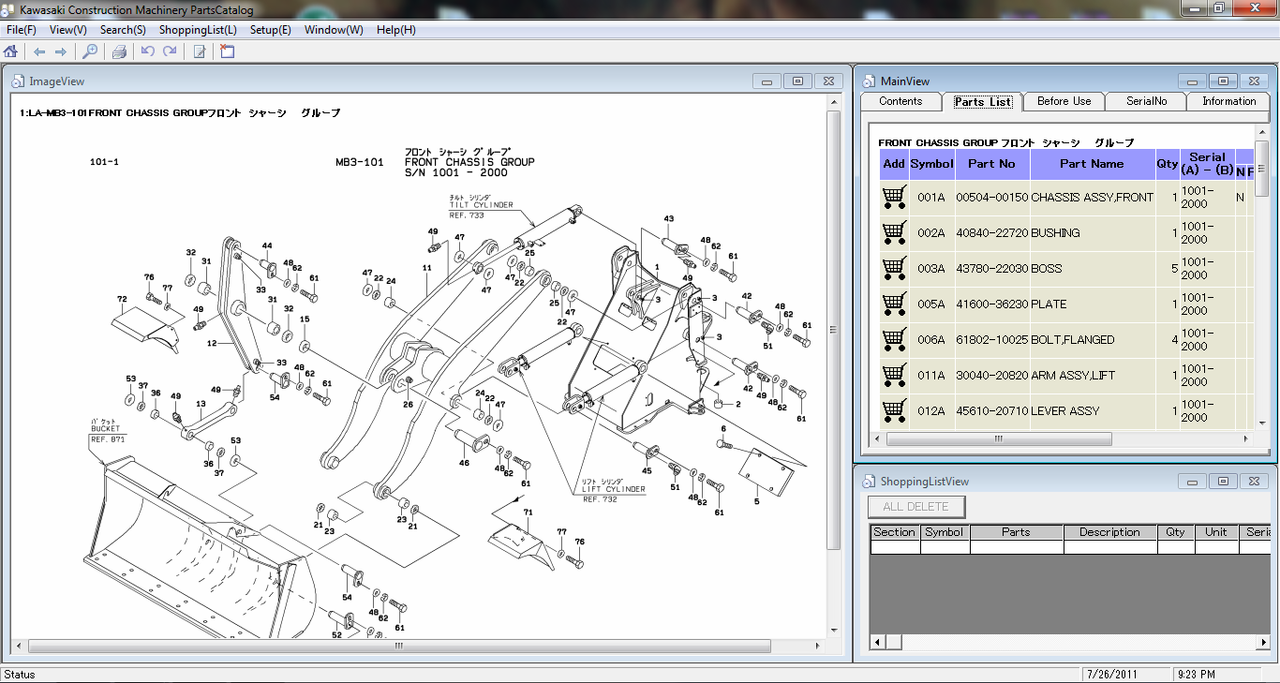Image resolution: width=1280 pixels, height=683 pixels.
Task: Click the Symbol column header in parts list
Action: tap(932, 164)
